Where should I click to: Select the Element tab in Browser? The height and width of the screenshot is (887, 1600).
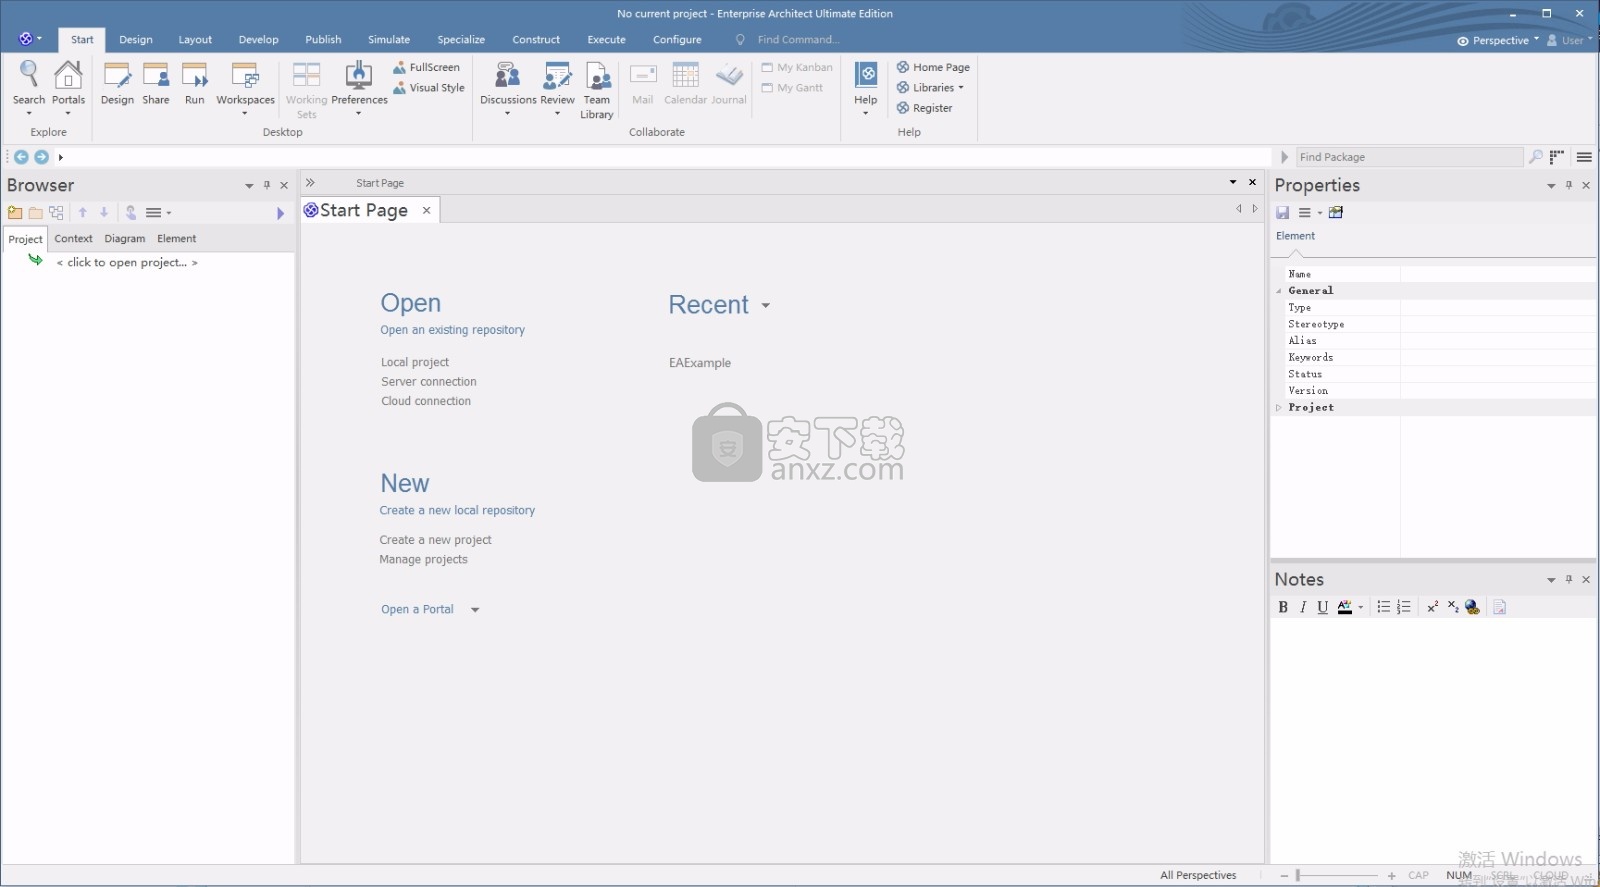[177, 239]
